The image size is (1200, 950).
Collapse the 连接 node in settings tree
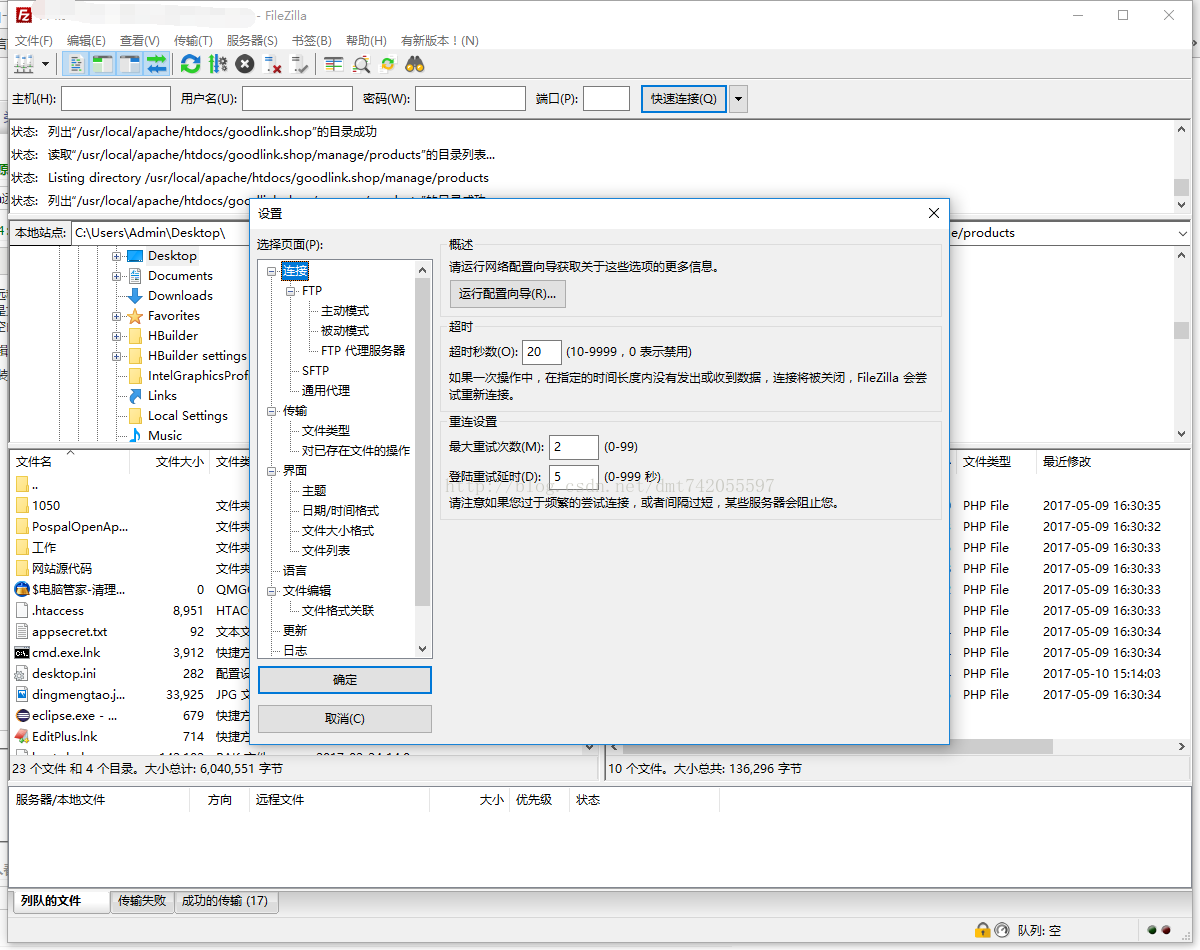272,271
